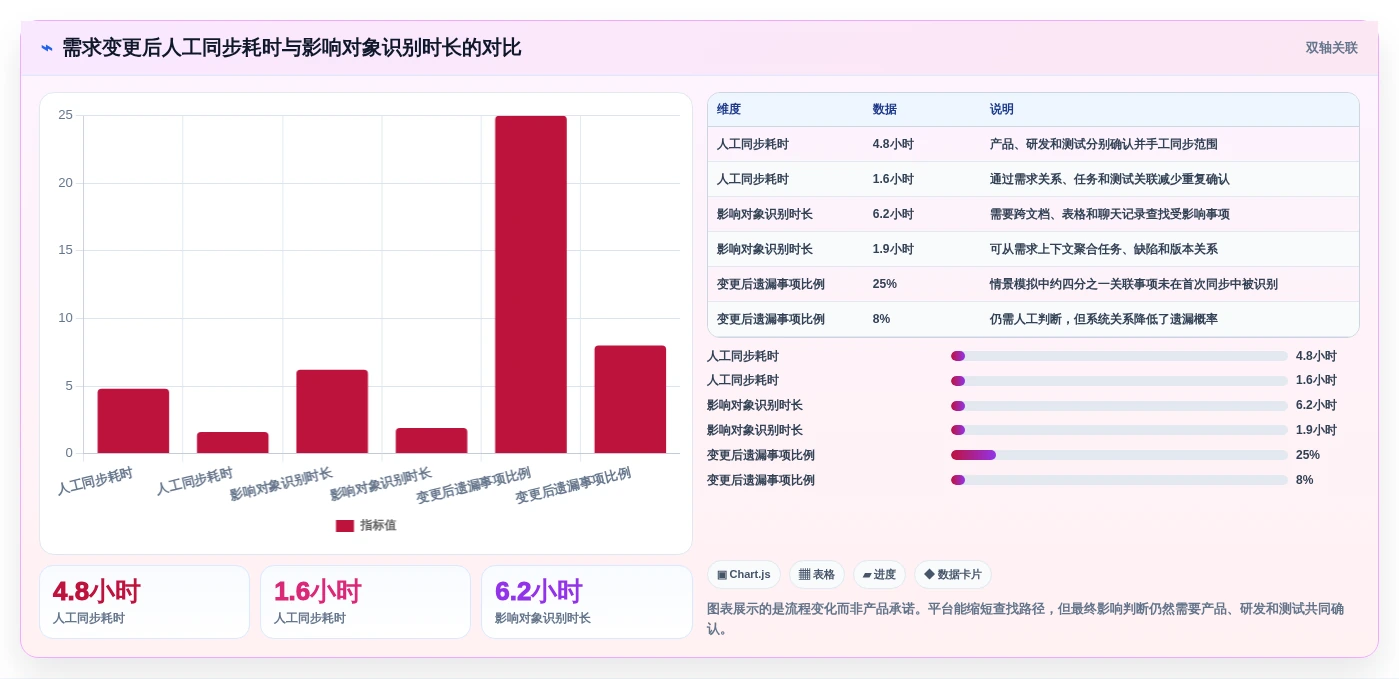Click table cell 情景模拟中约四分之一关联事项未在首次同步中被识别
This screenshot has height=679, width=1399.
click(1134, 284)
